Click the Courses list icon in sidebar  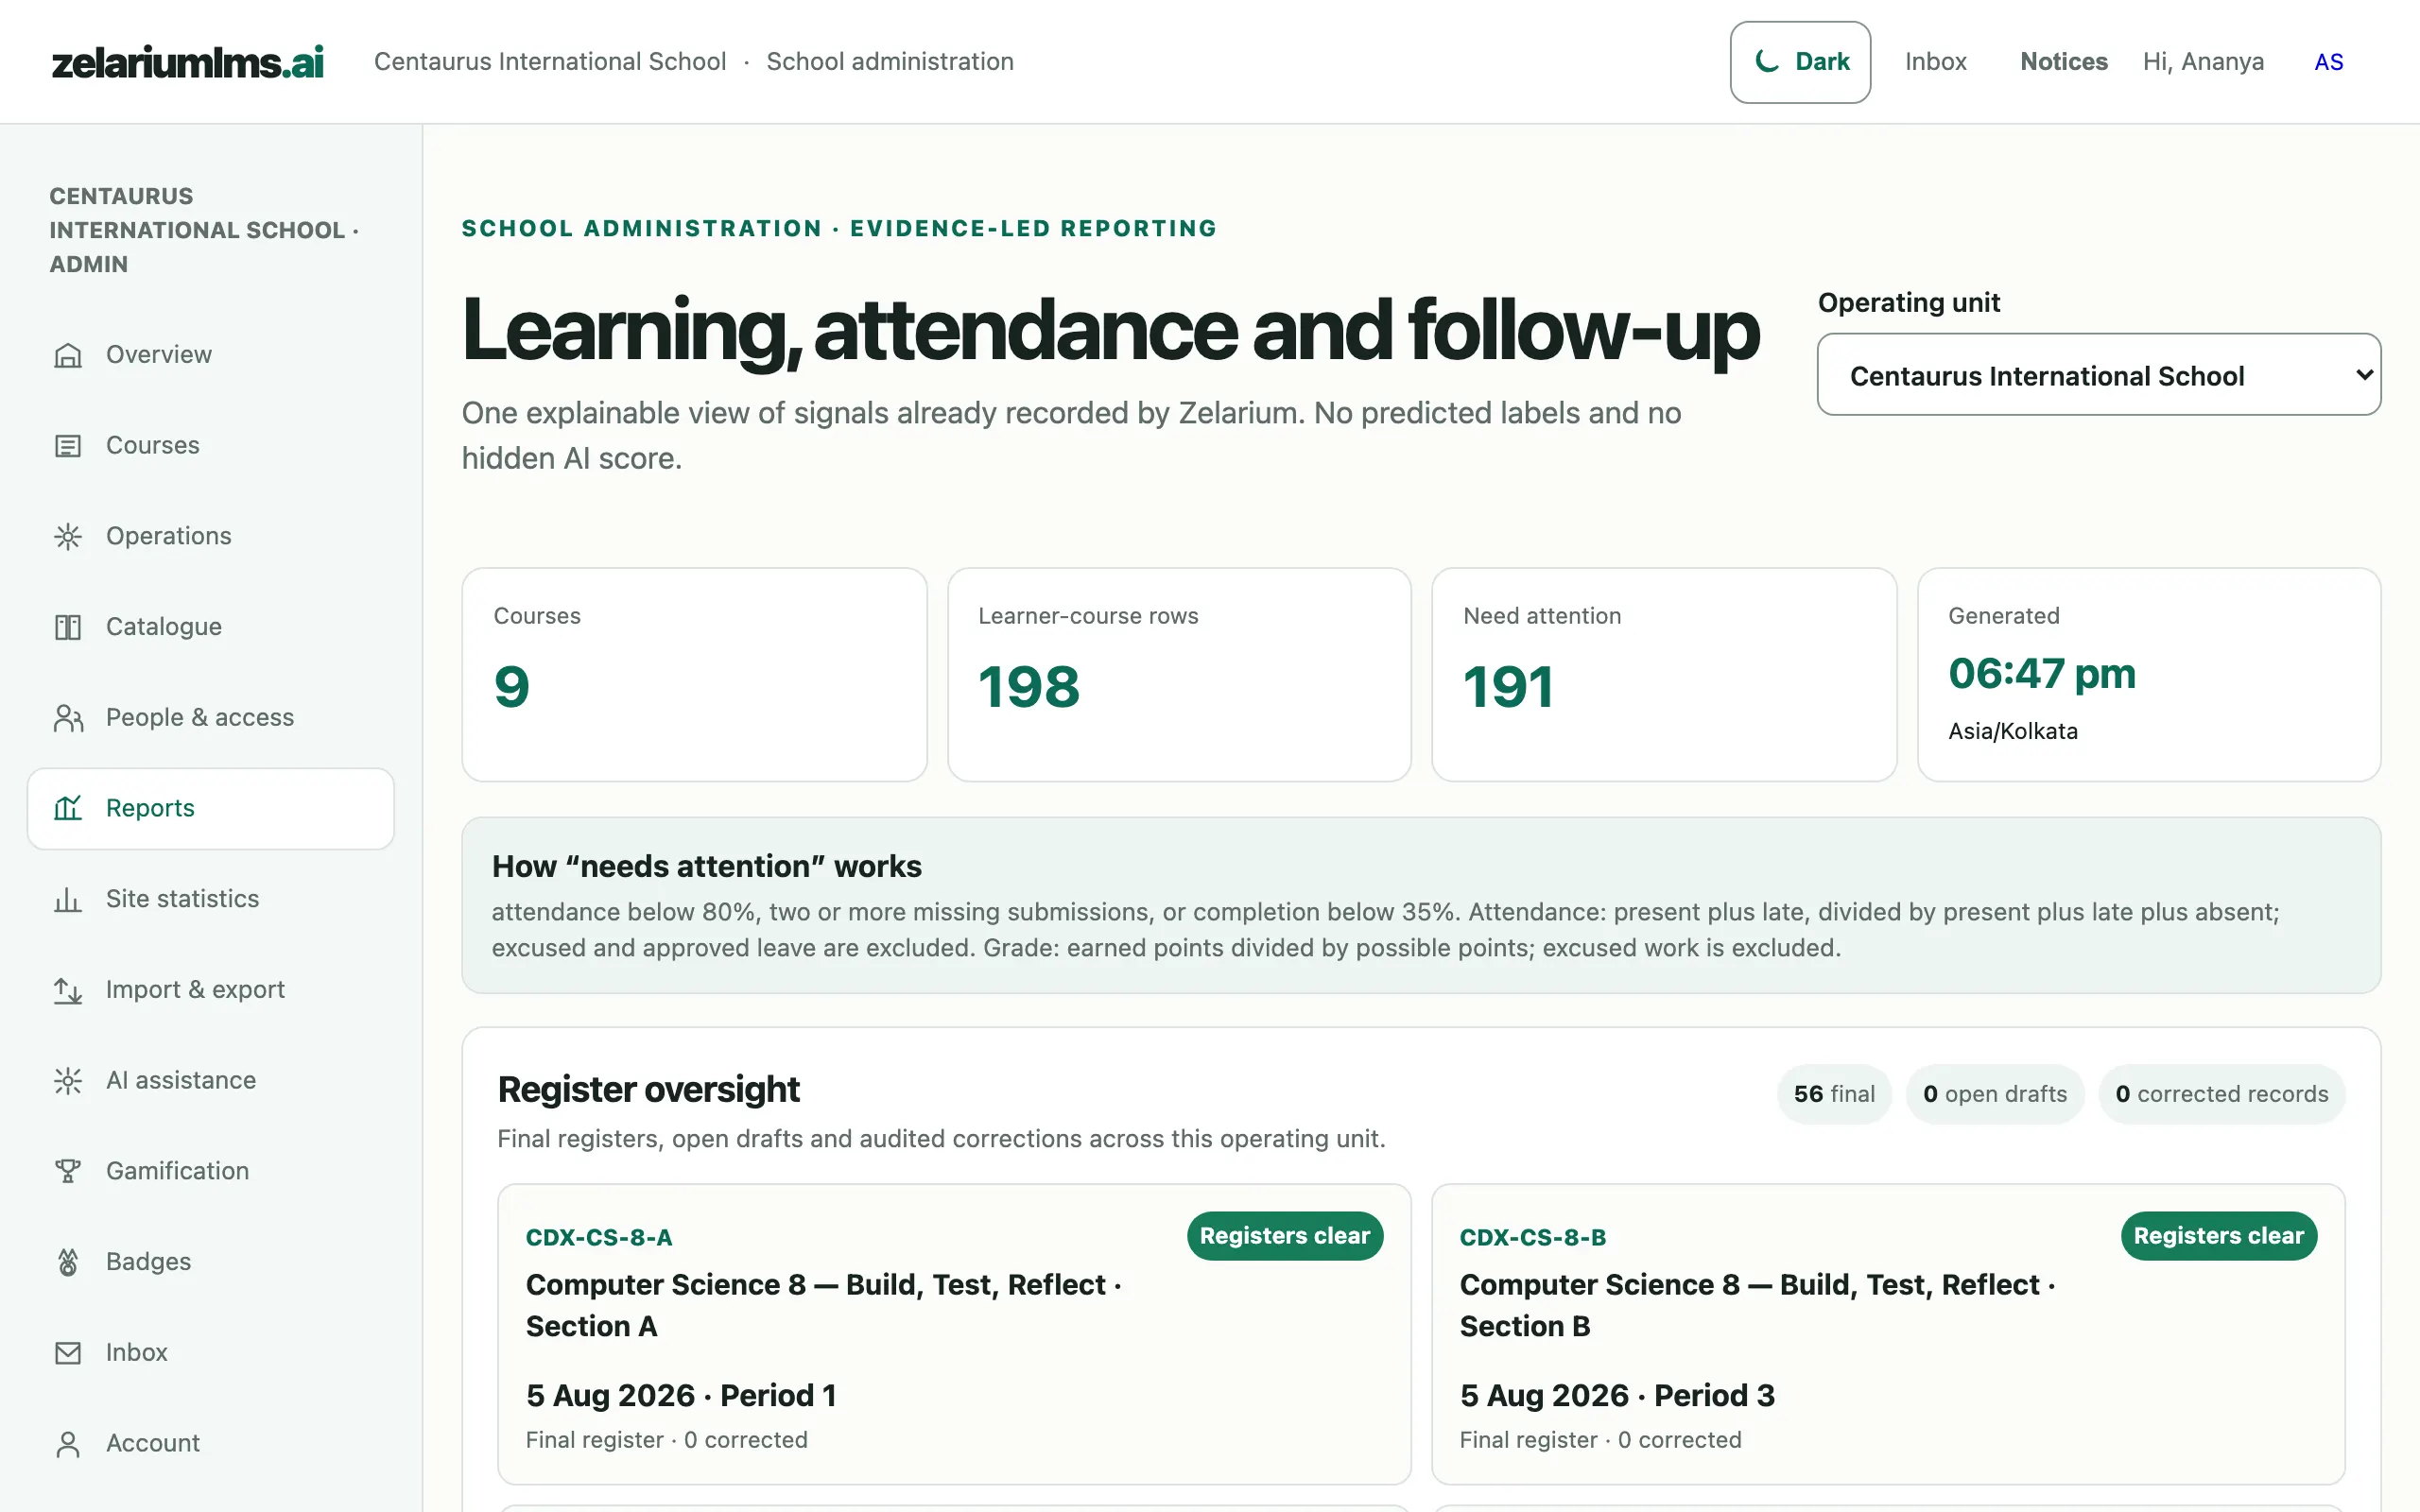pyautogui.click(x=67, y=446)
